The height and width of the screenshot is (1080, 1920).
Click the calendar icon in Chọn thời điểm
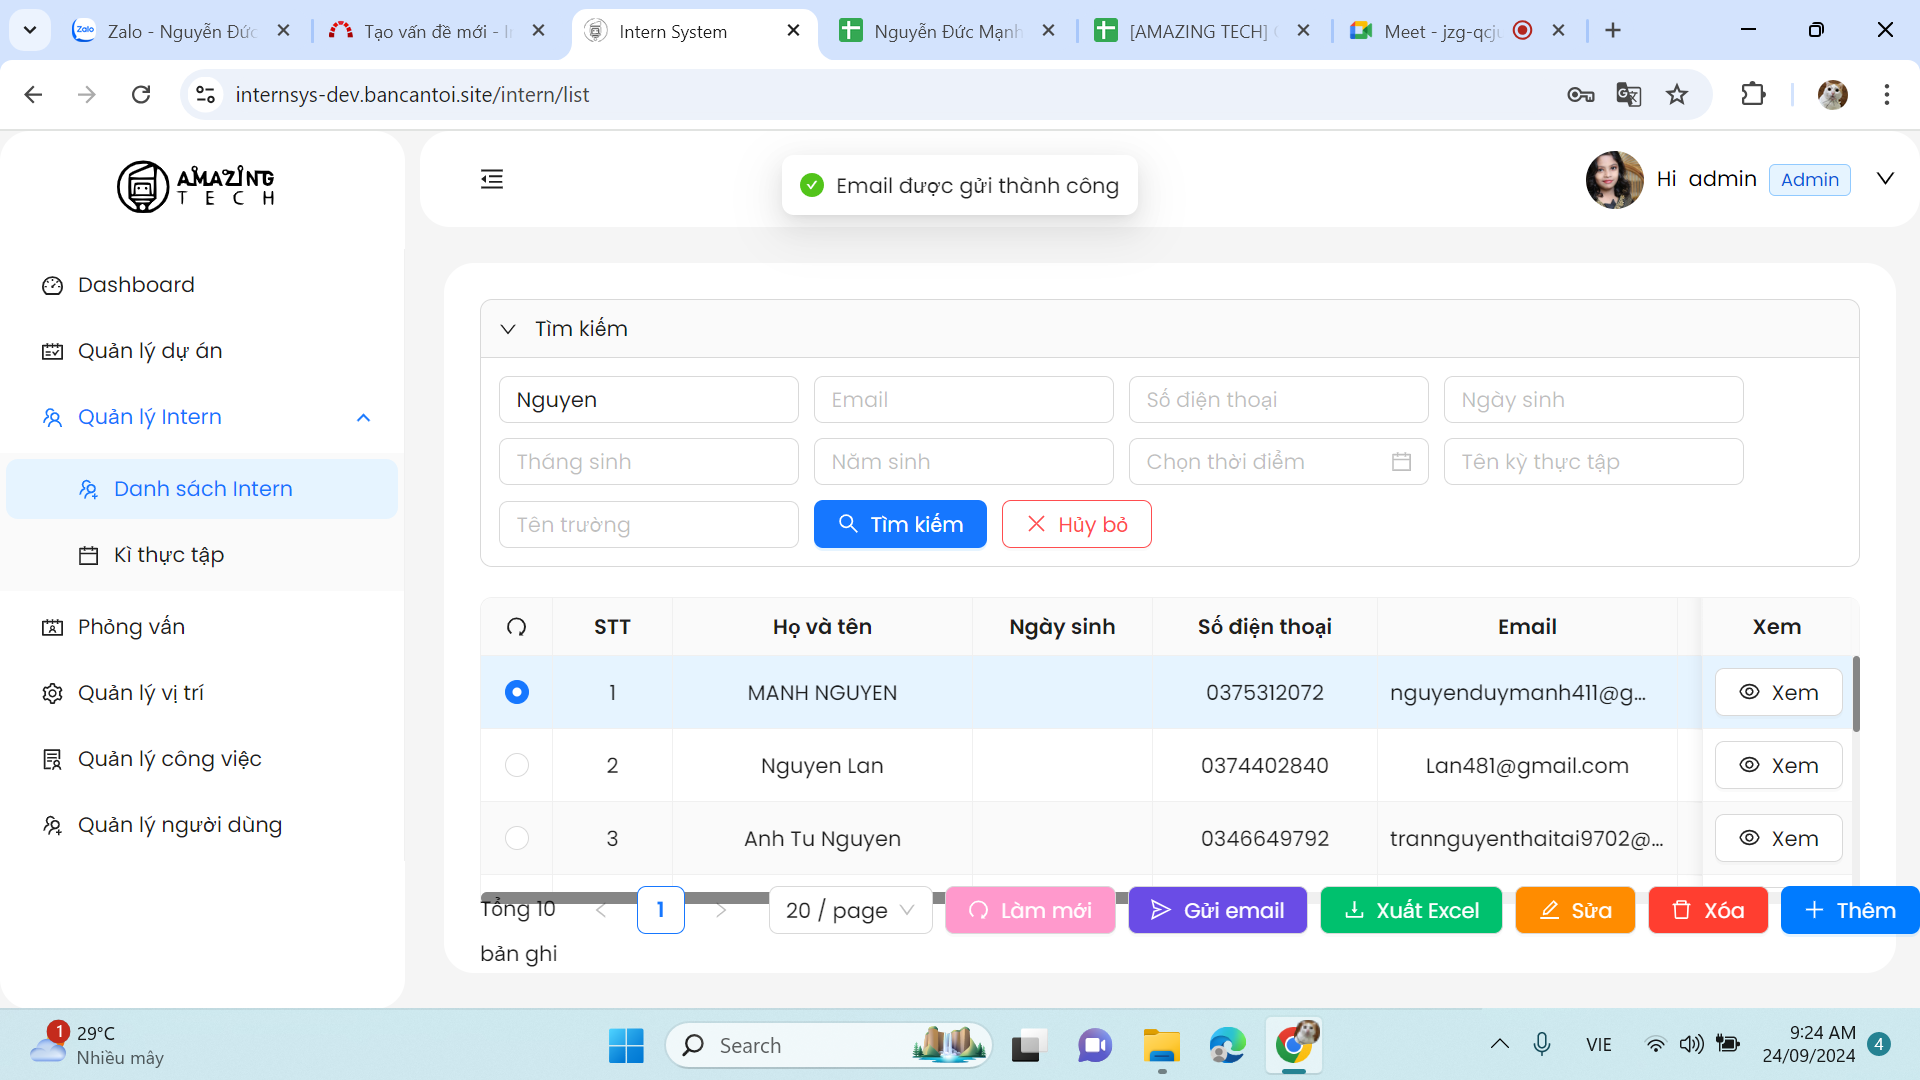[1401, 462]
